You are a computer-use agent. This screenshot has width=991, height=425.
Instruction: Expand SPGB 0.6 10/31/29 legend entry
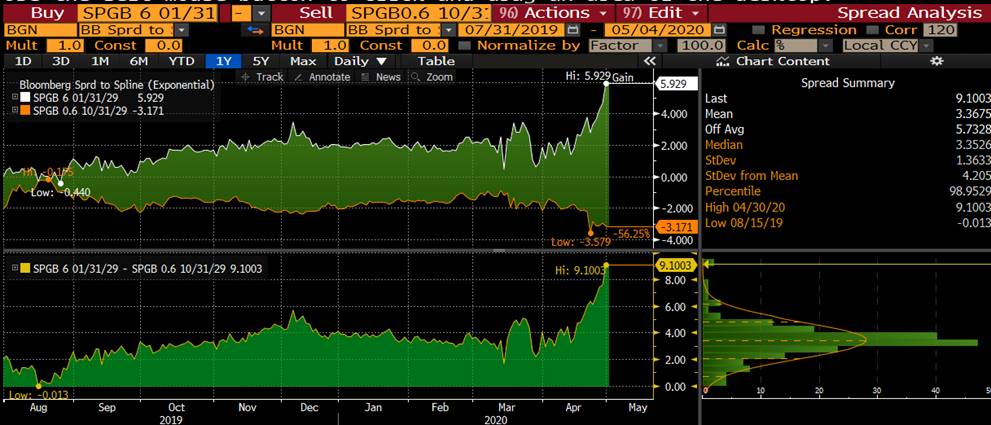coord(15,110)
